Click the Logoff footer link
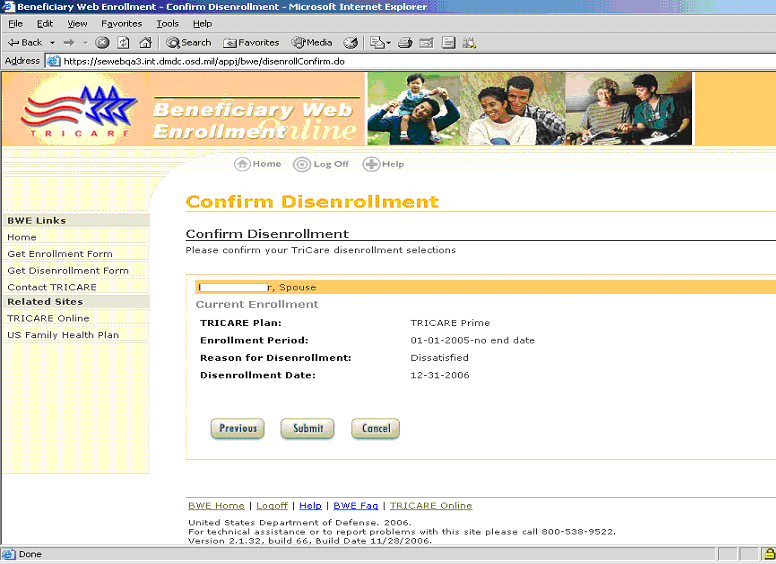 pyautogui.click(x=272, y=506)
